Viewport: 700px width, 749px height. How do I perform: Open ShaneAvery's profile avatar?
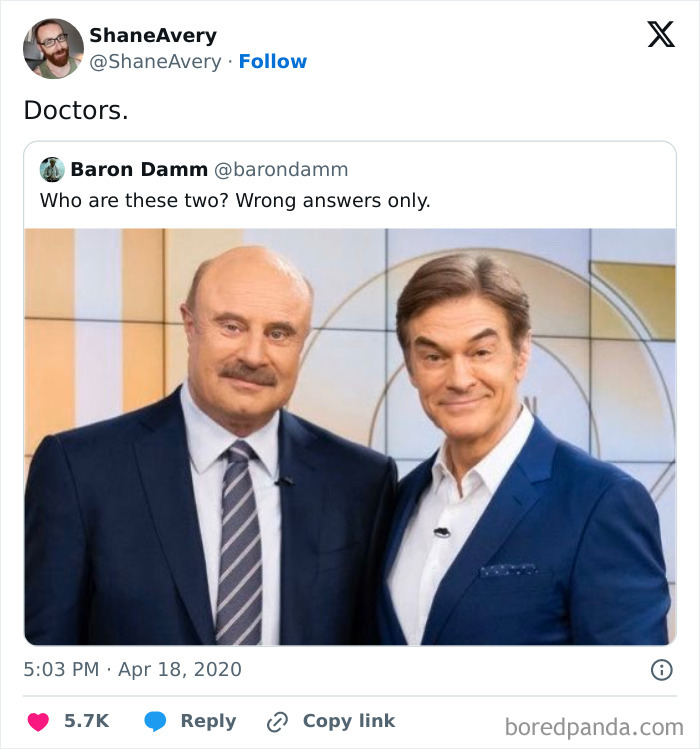tap(53, 48)
